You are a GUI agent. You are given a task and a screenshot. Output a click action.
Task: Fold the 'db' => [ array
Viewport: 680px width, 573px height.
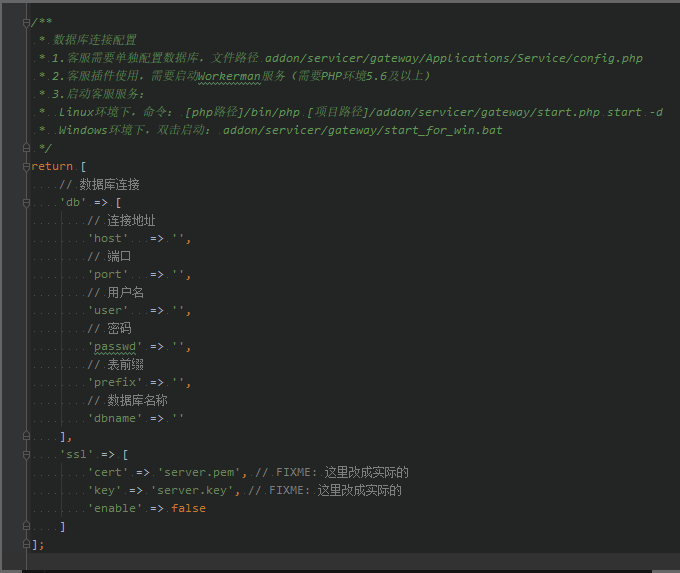26,203
